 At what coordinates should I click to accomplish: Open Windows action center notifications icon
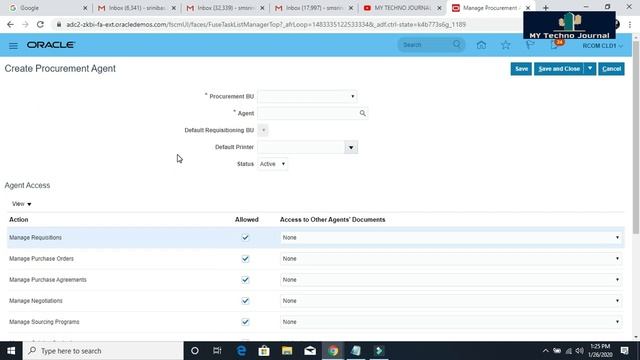tap(624, 351)
